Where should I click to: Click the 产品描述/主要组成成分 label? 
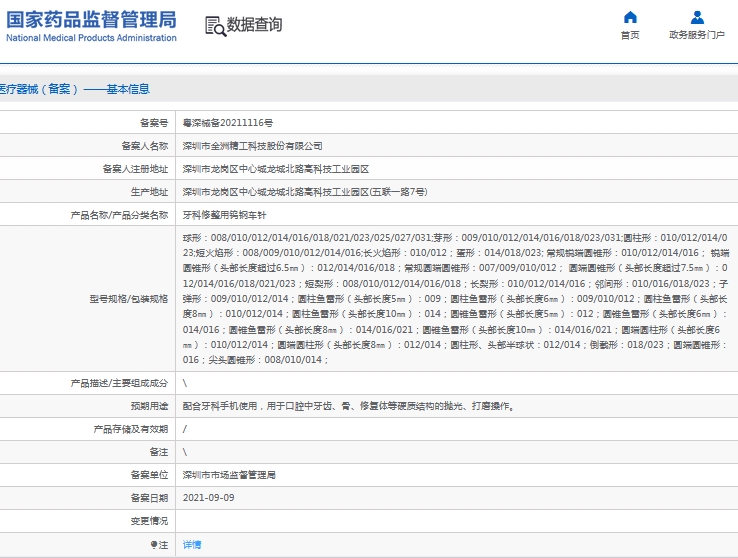pyautogui.click(x=119, y=383)
